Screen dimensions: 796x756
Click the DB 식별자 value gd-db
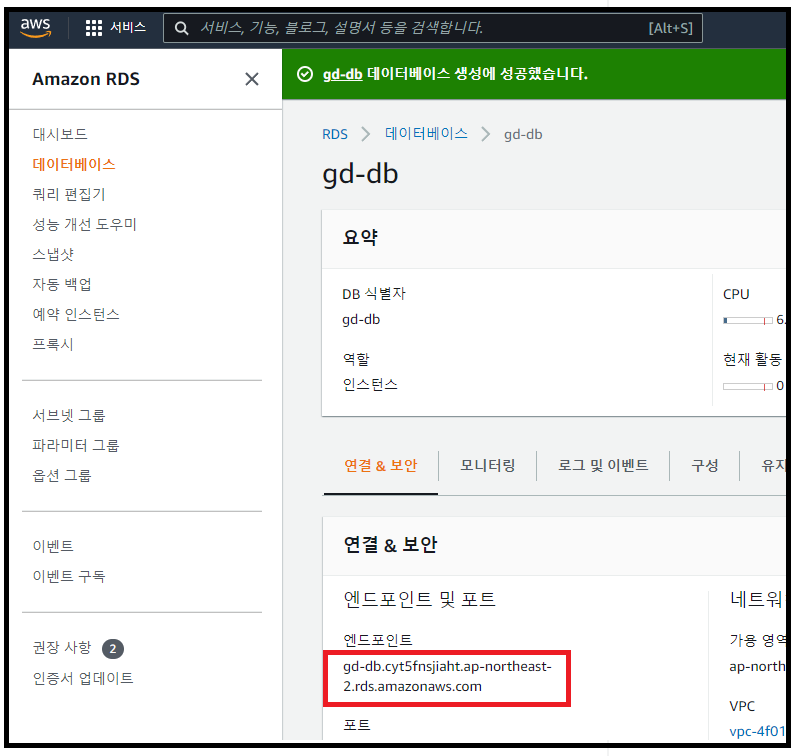[x=361, y=320]
